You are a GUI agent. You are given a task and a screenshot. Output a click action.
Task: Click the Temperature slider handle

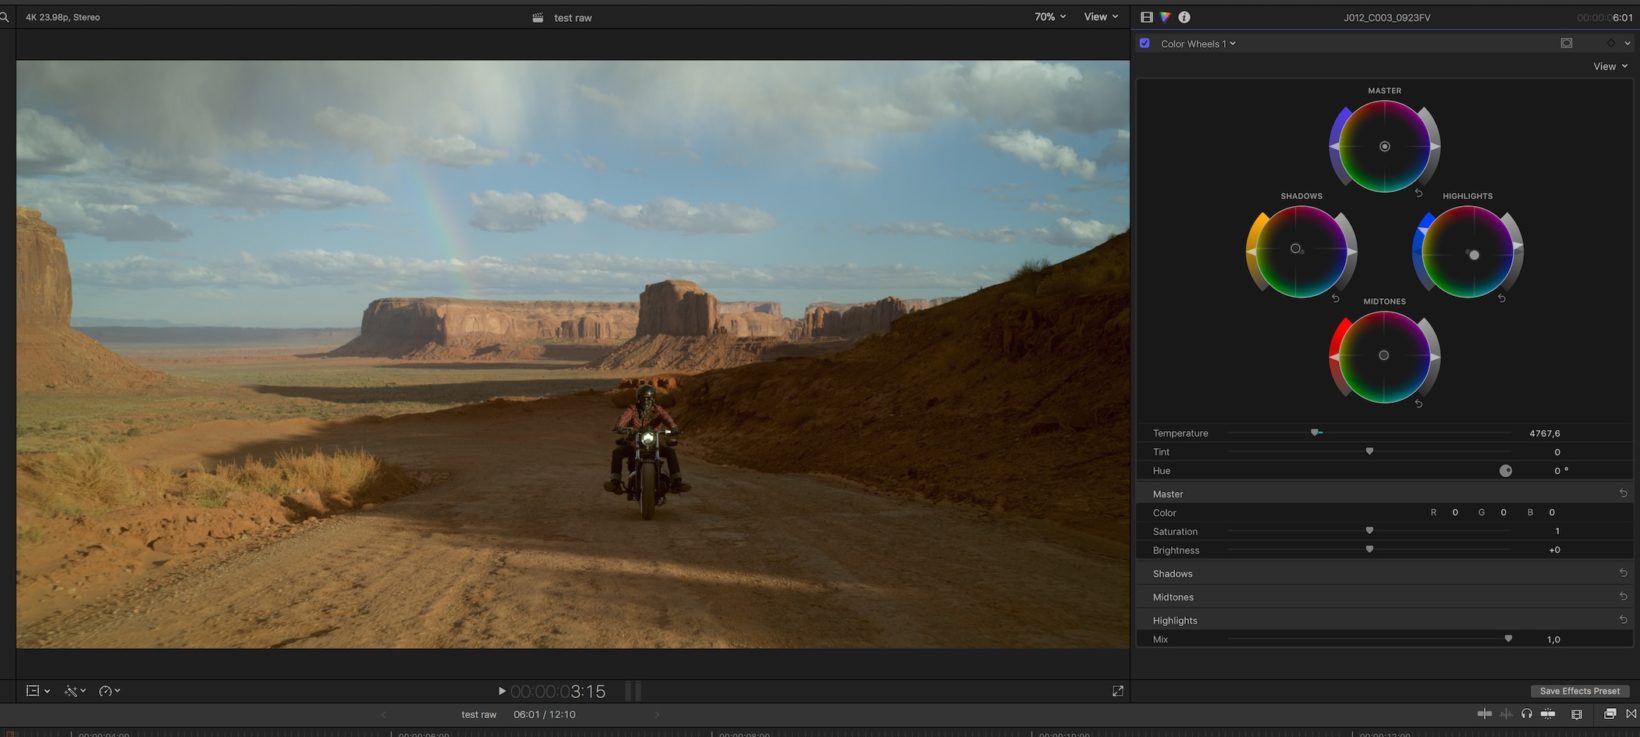click(1315, 433)
